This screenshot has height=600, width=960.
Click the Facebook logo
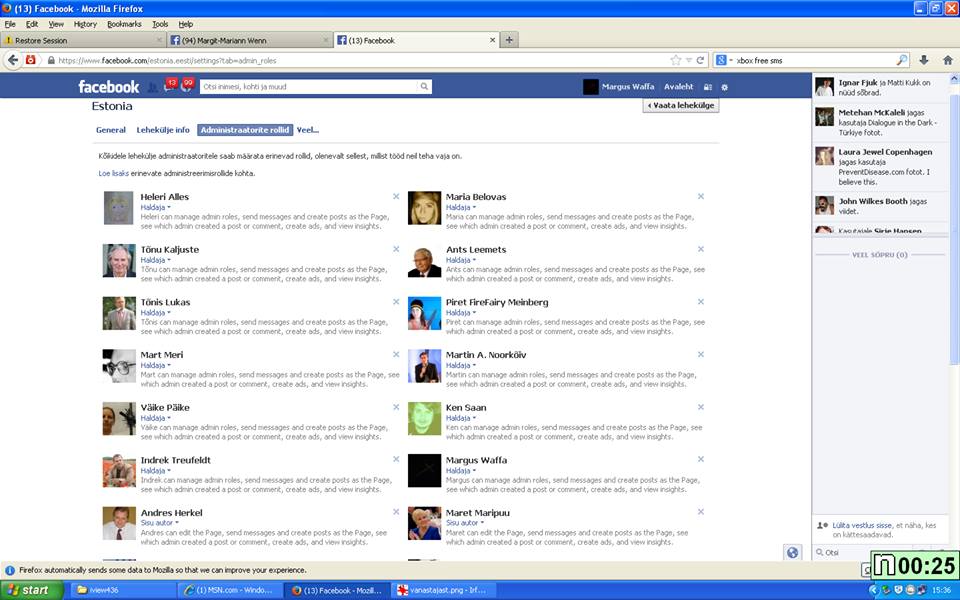[x=108, y=87]
